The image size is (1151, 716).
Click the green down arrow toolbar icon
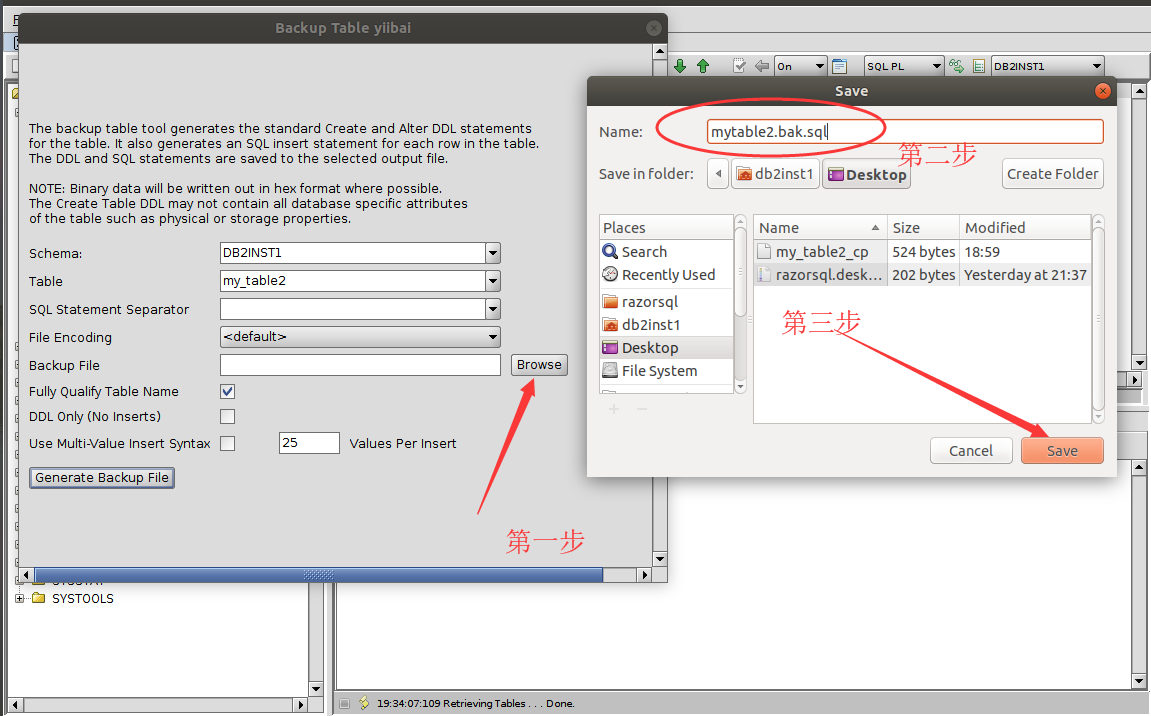pyautogui.click(x=680, y=66)
